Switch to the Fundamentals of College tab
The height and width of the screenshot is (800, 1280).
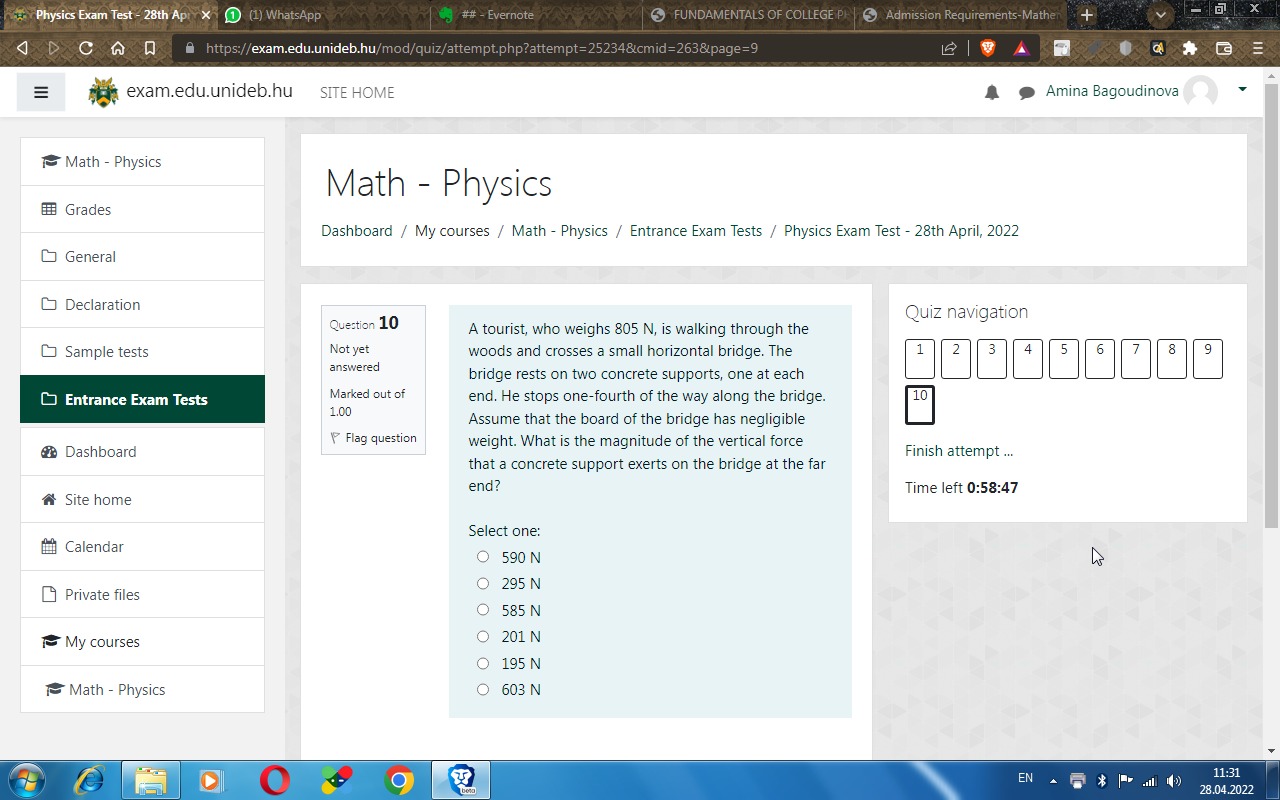749,15
